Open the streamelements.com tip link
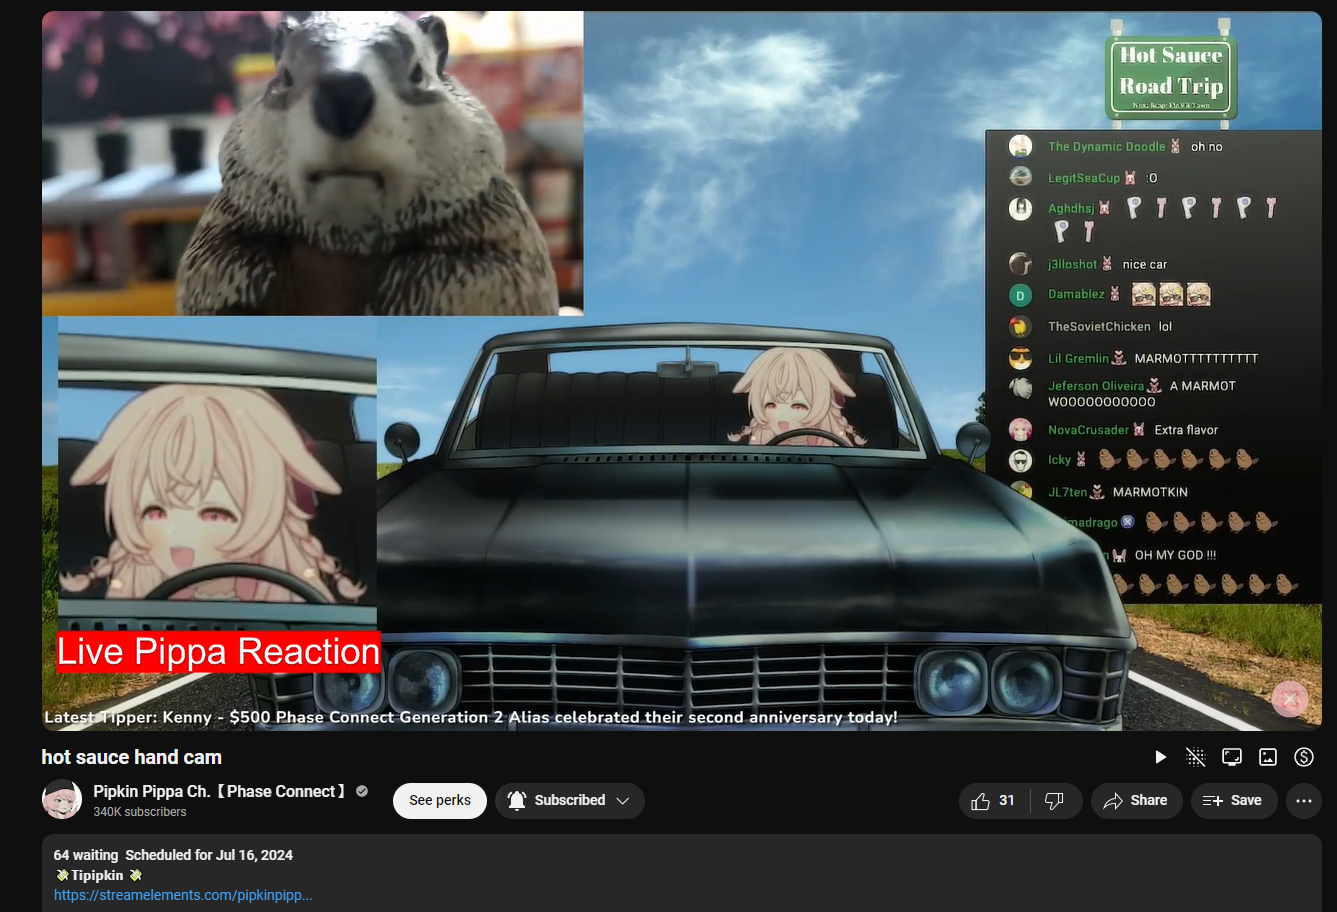Screen dimensions: 1337x912 coord(183,895)
